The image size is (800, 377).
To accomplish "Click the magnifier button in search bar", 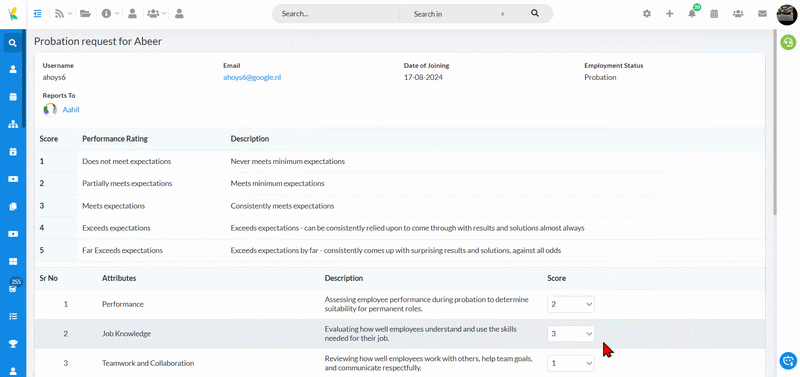I will (x=535, y=13).
